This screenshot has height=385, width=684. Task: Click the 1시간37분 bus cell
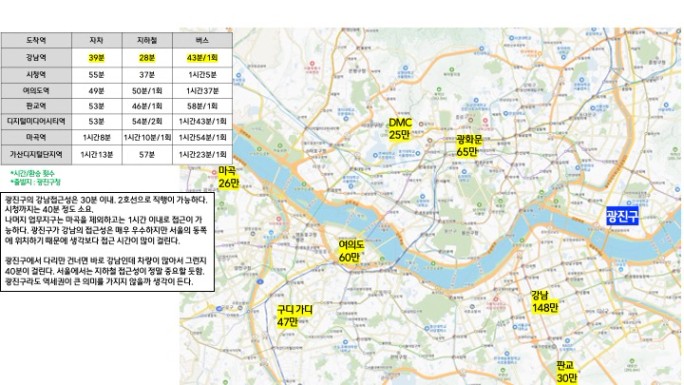[x=202, y=91]
